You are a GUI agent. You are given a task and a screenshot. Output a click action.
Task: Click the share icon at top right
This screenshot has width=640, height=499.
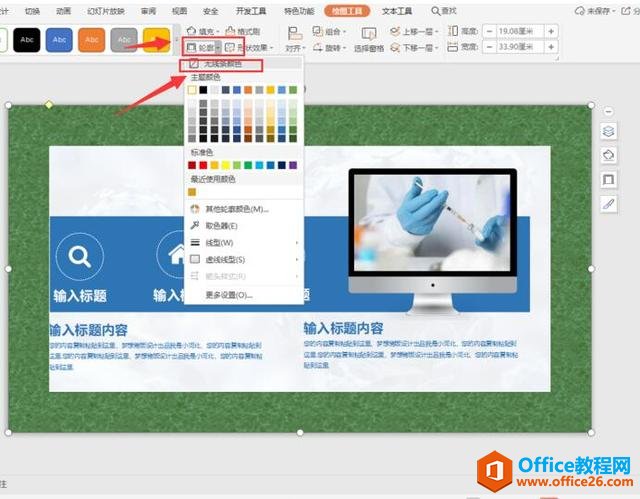tap(626, 11)
